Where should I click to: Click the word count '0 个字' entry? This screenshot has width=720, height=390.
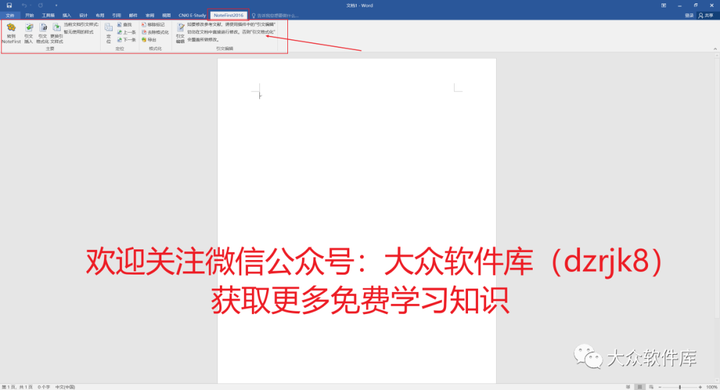pos(44,387)
